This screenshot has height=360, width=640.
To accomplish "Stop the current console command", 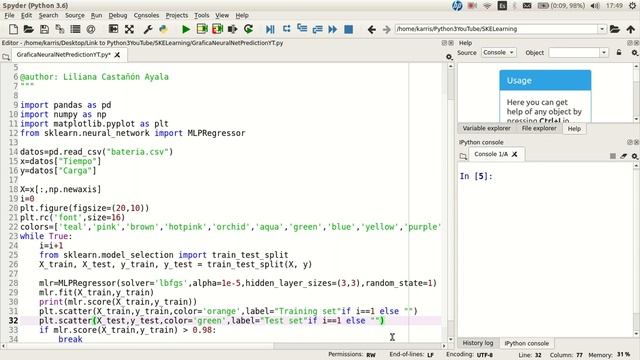I will tap(613, 156).
